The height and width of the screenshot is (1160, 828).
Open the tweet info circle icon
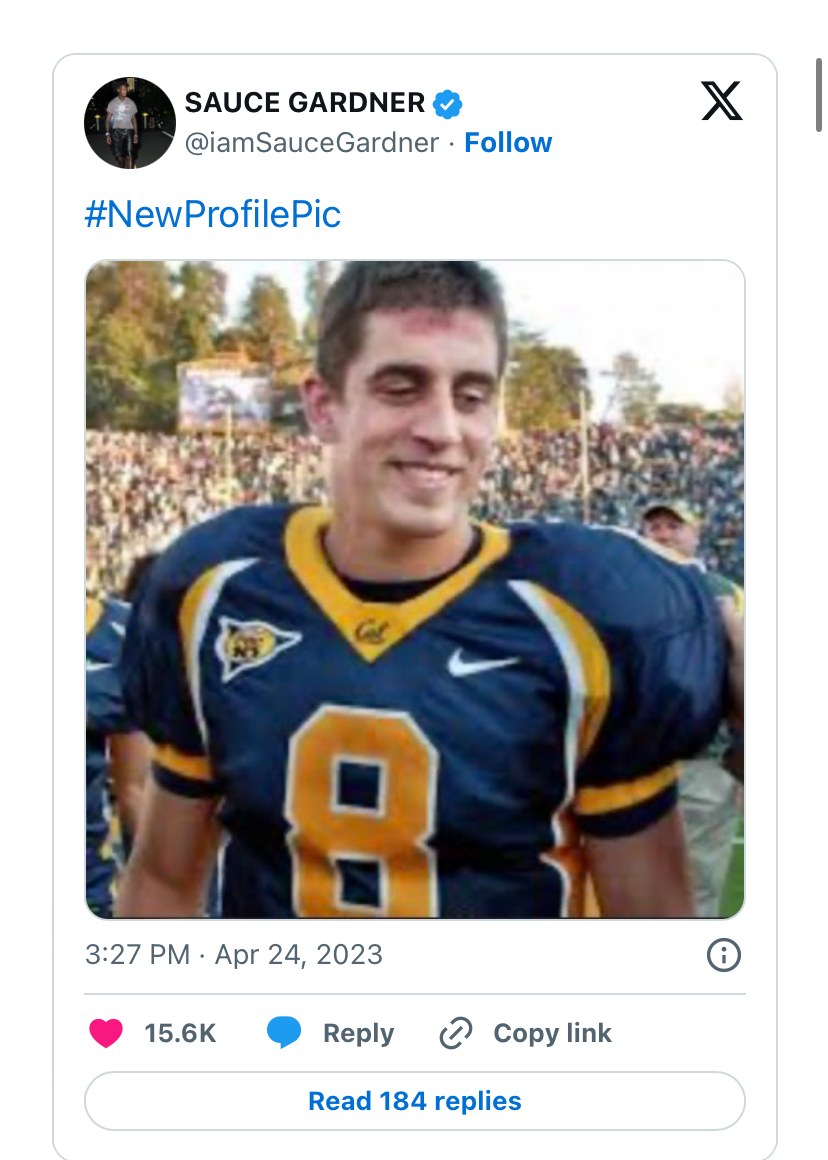click(x=723, y=956)
